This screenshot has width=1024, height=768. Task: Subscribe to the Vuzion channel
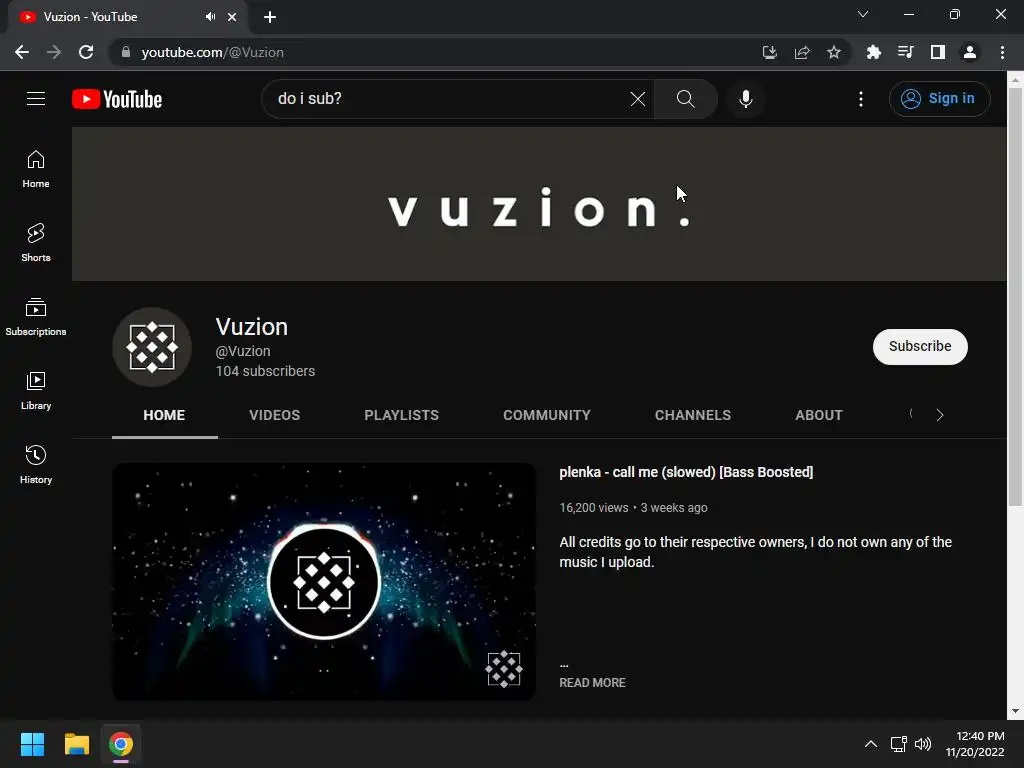click(x=920, y=346)
